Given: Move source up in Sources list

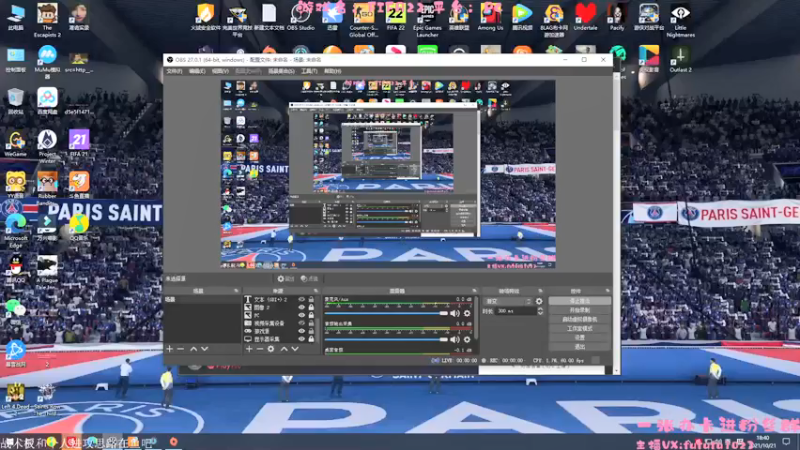Looking at the screenshot, I should pyautogui.click(x=284, y=349).
